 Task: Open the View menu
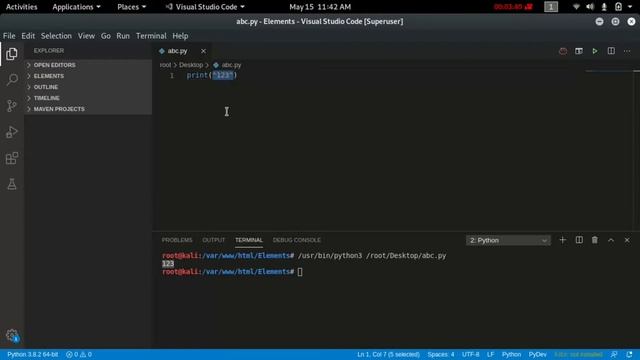tap(87, 36)
